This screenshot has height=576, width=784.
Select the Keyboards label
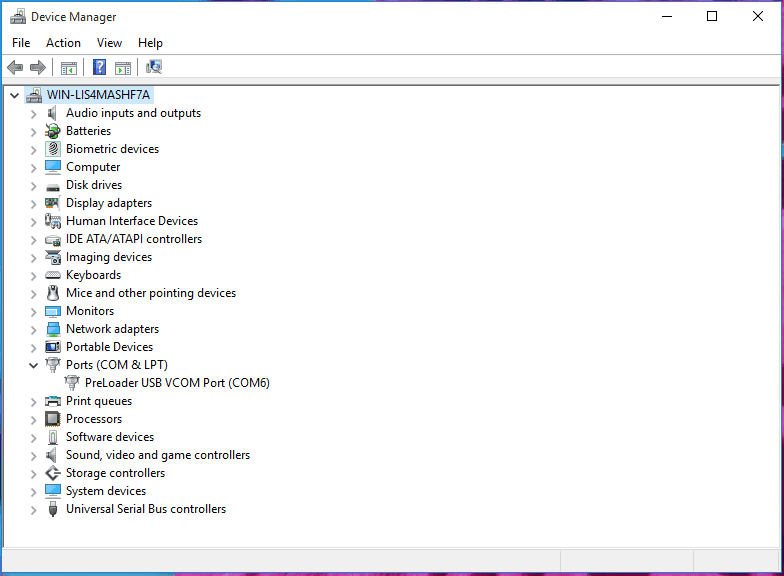coord(94,275)
